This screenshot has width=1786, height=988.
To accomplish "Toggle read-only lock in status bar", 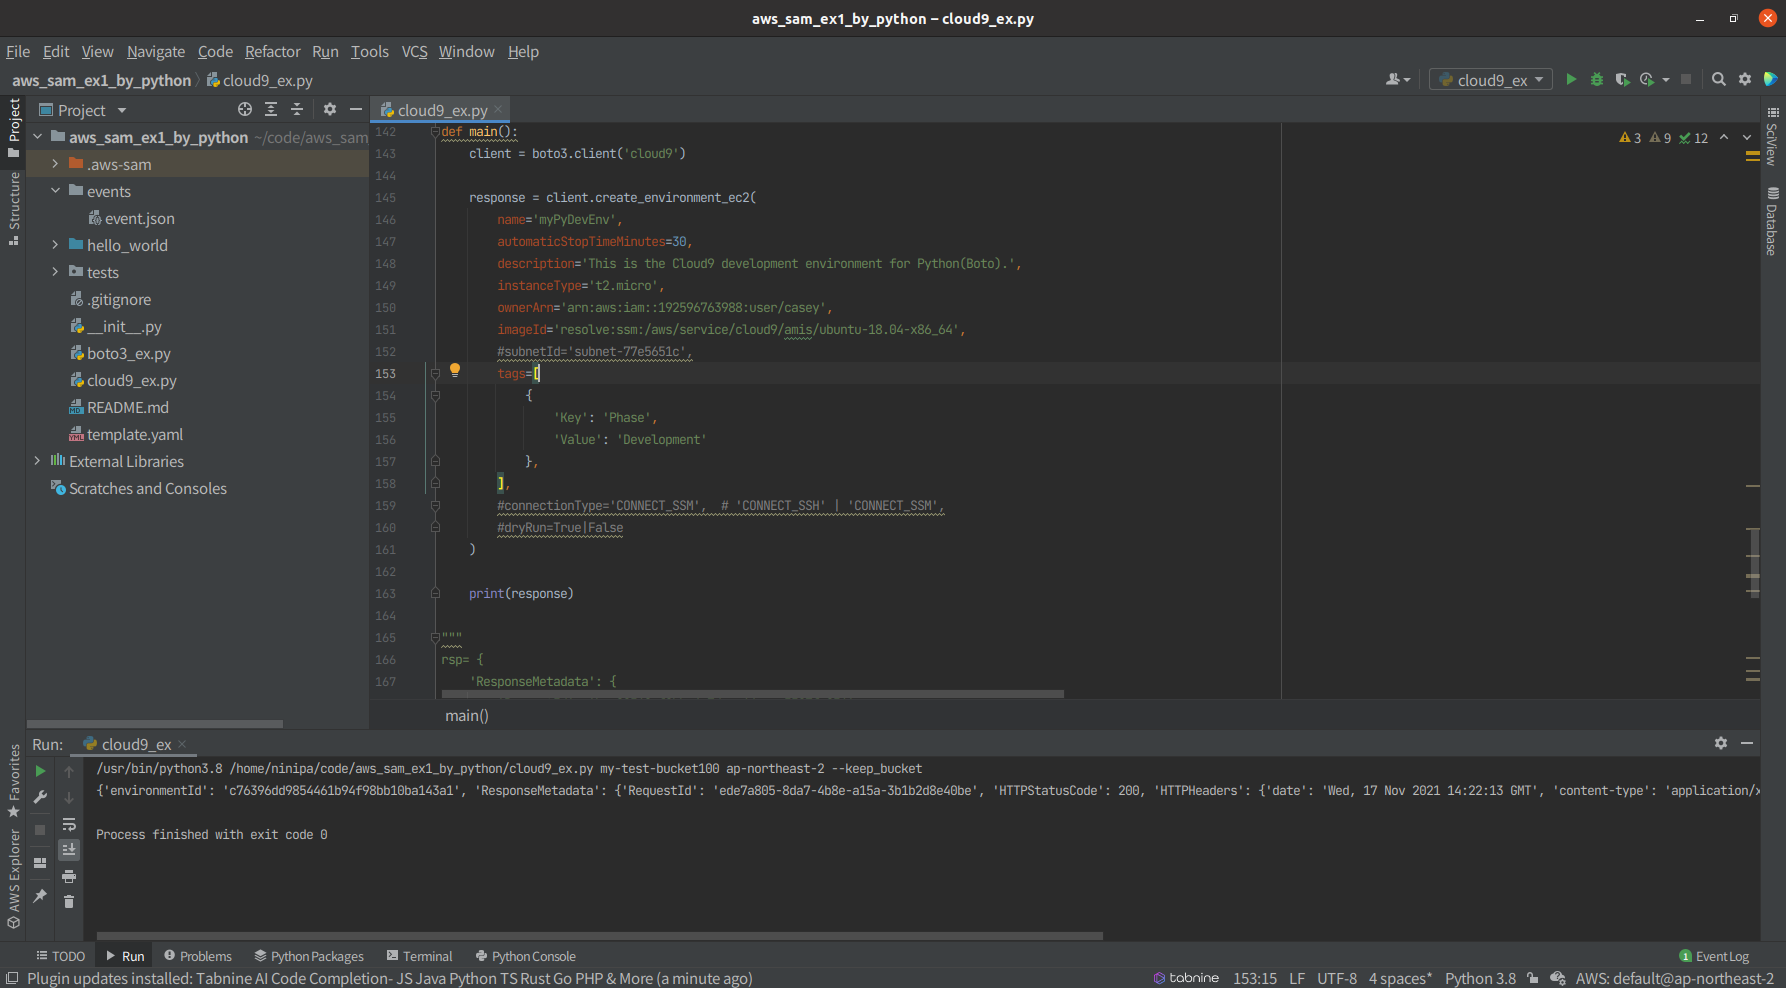I will click(x=1532, y=978).
